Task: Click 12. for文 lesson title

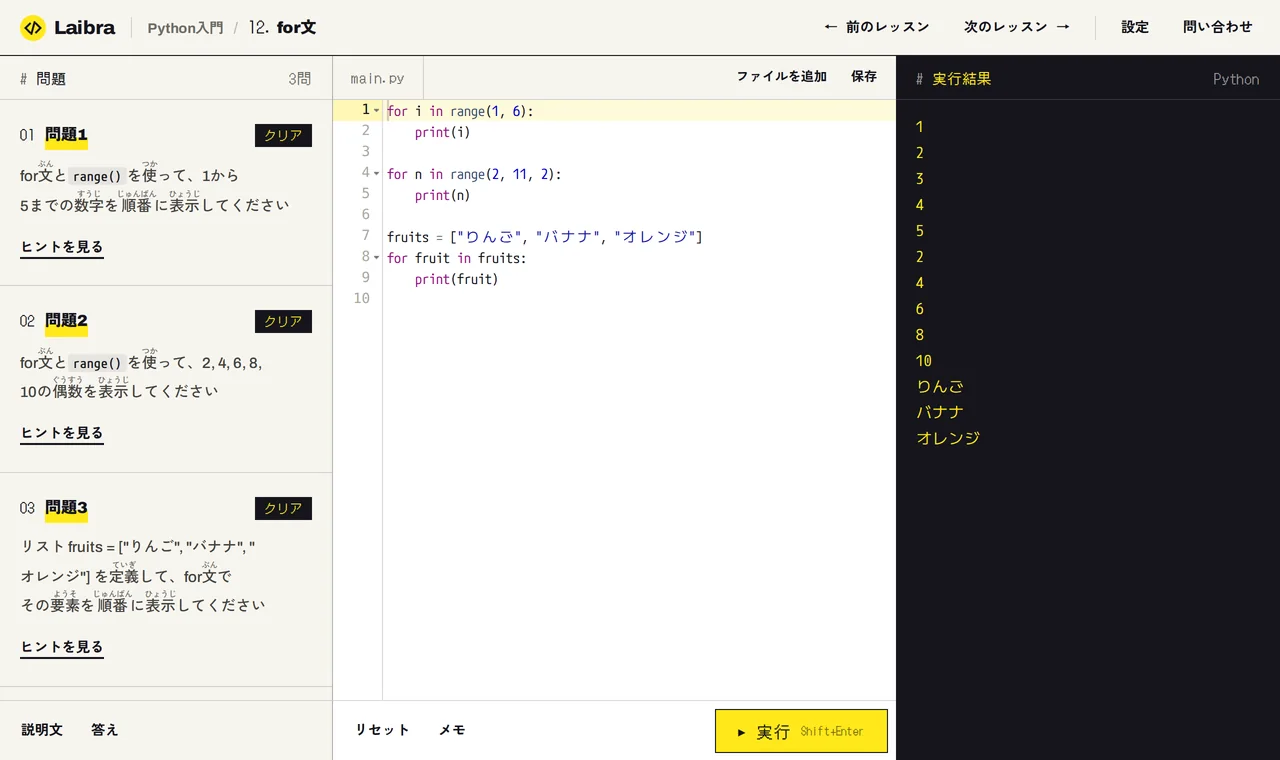Action: [x=283, y=27]
